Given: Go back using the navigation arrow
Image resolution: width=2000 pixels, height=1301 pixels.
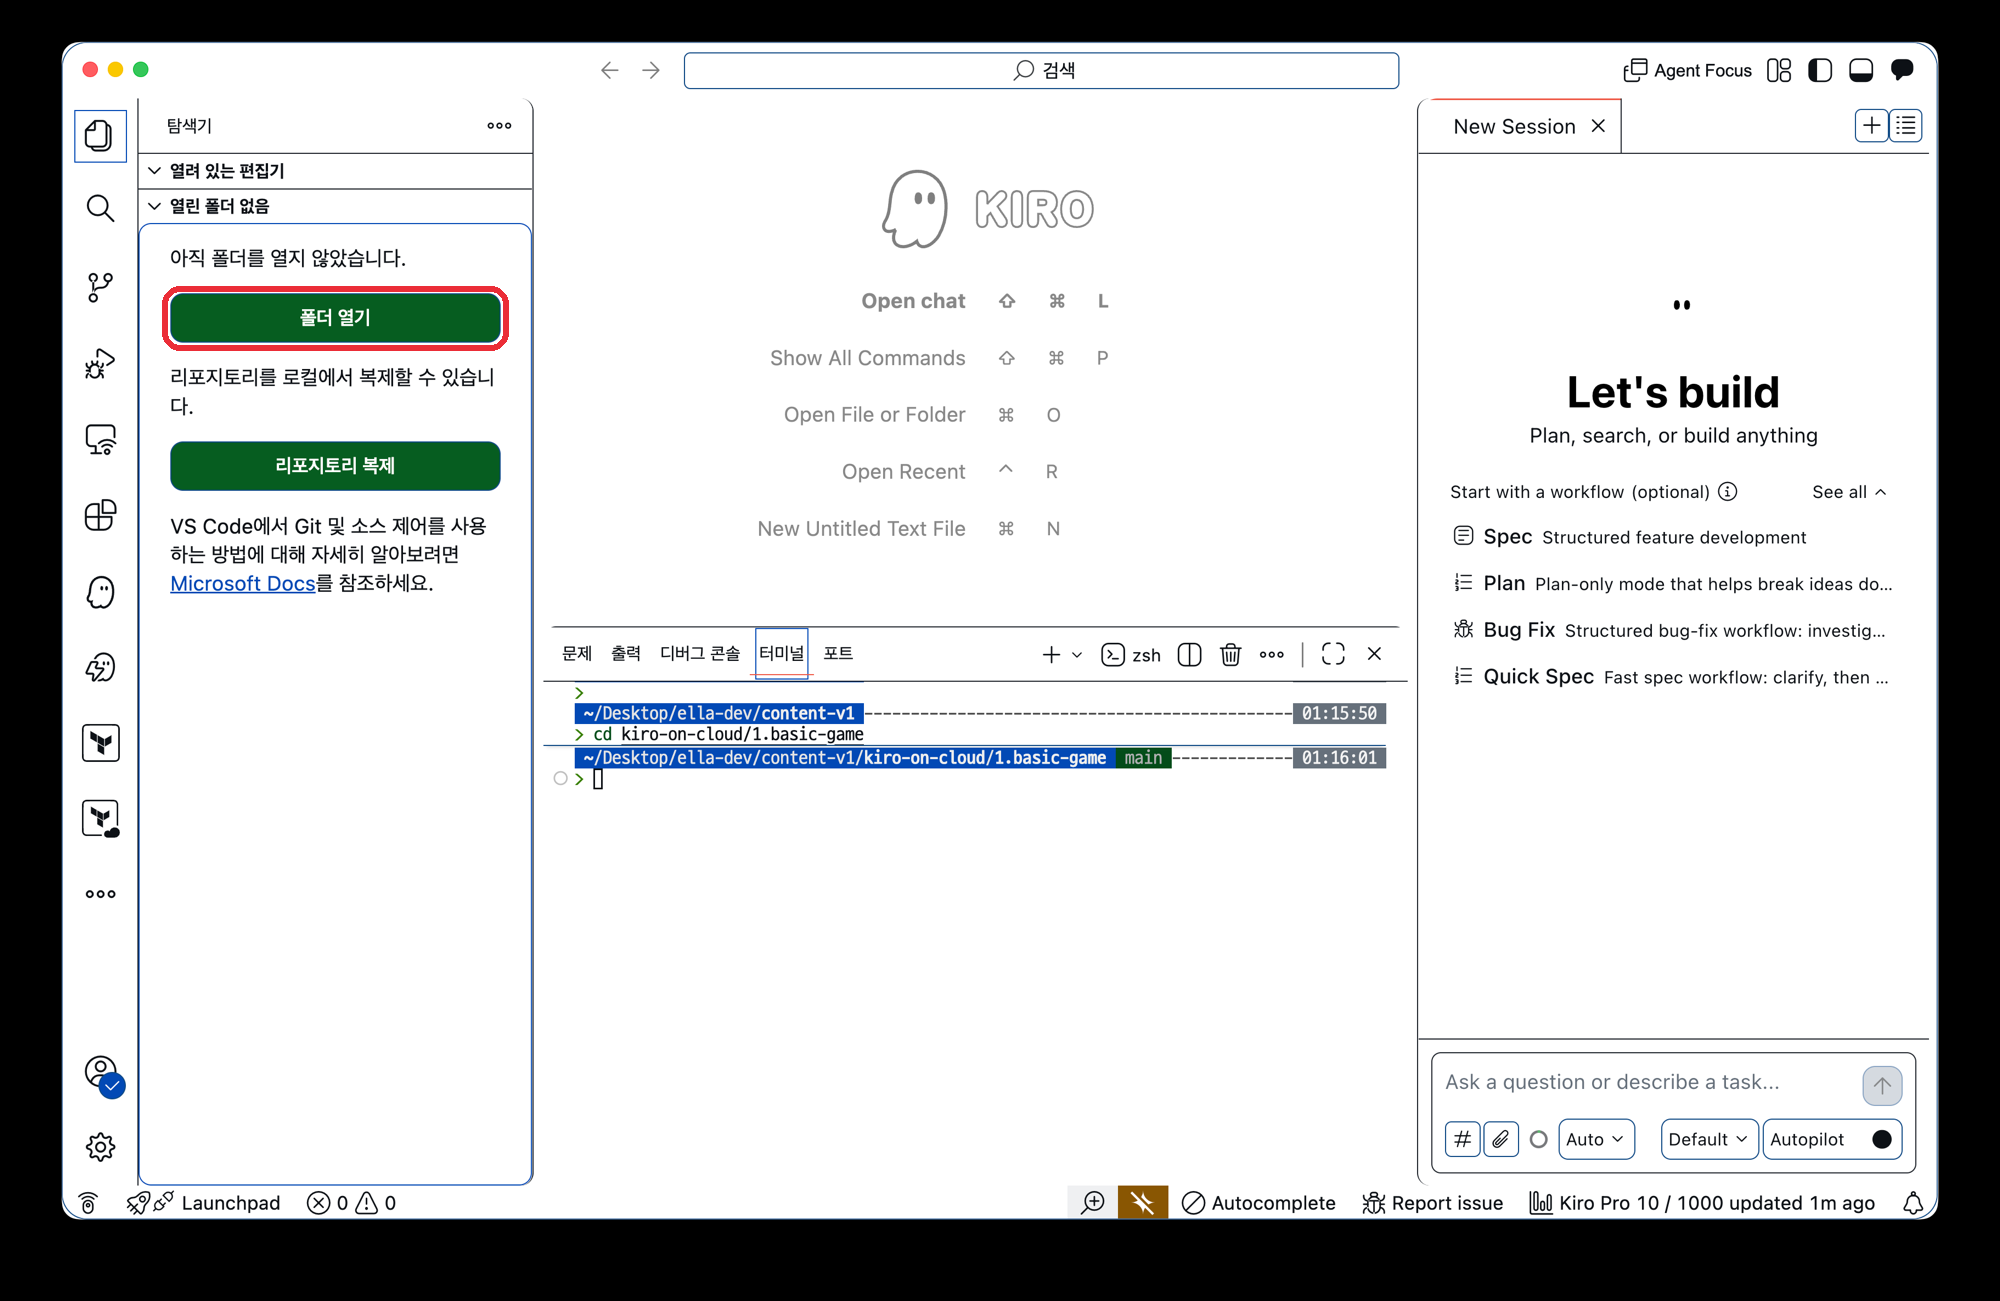Looking at the screenshot, I should (x=610, y=70).
